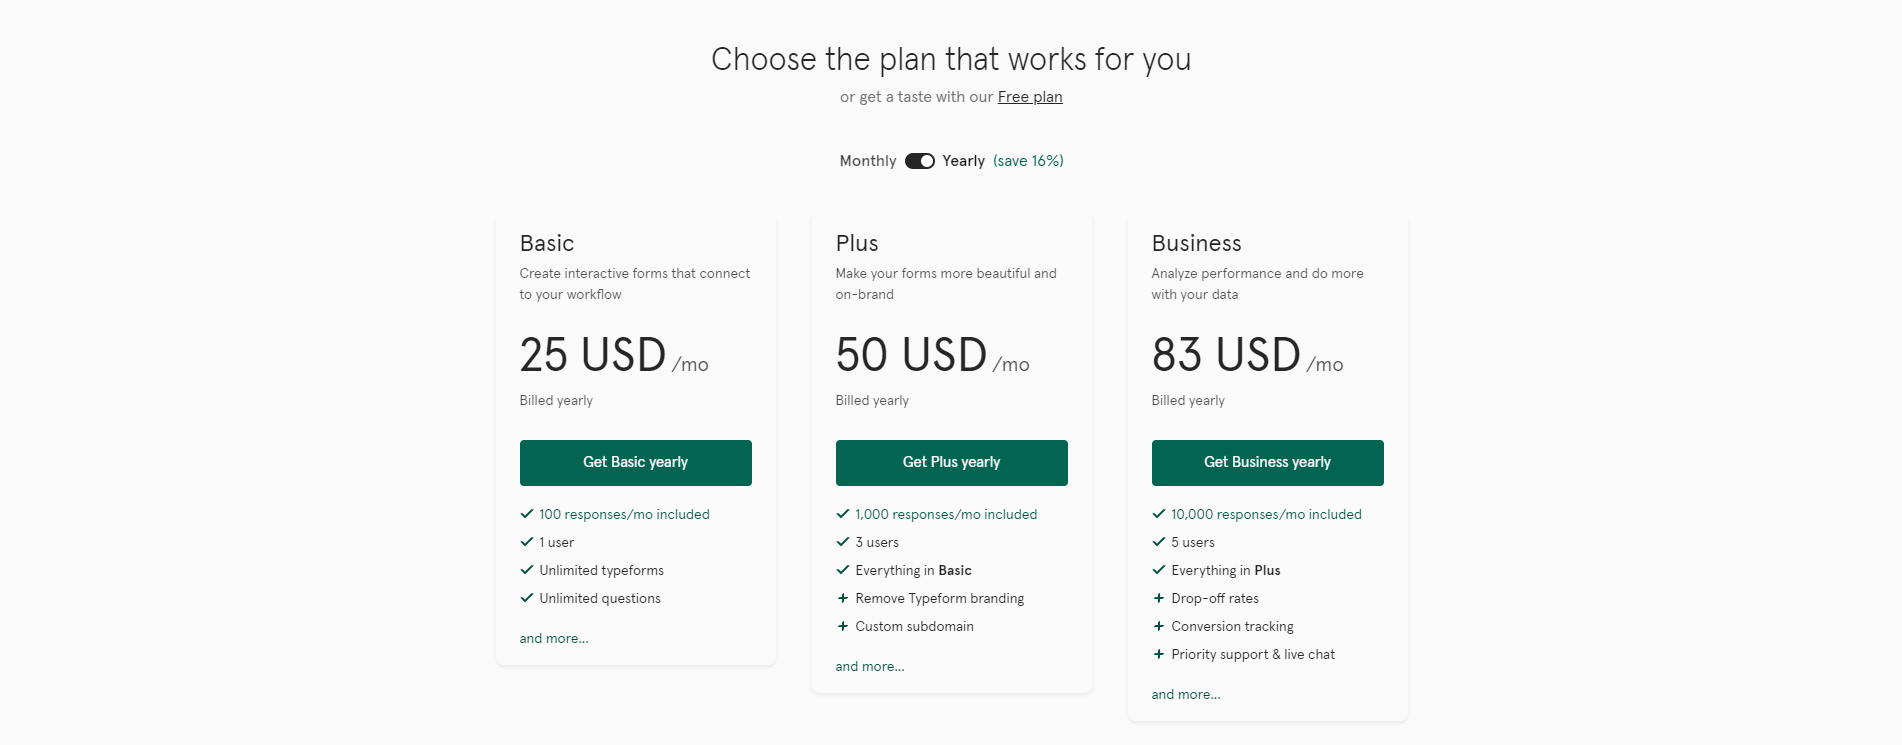
Task: Open the Free plan link
Action: click(1030, 96)
